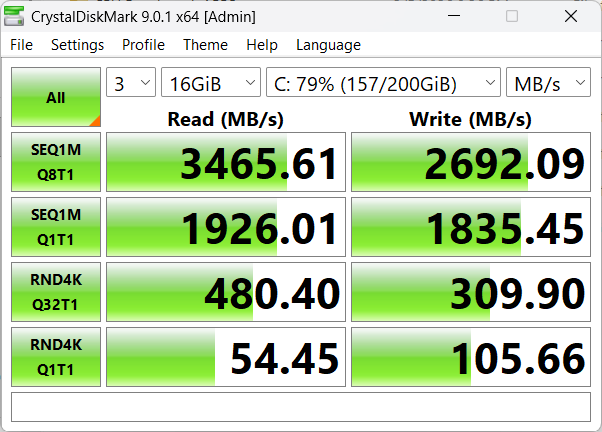The image size is (602, 432).
Task: Open the Profile menu
Action: tap(143, 45)
